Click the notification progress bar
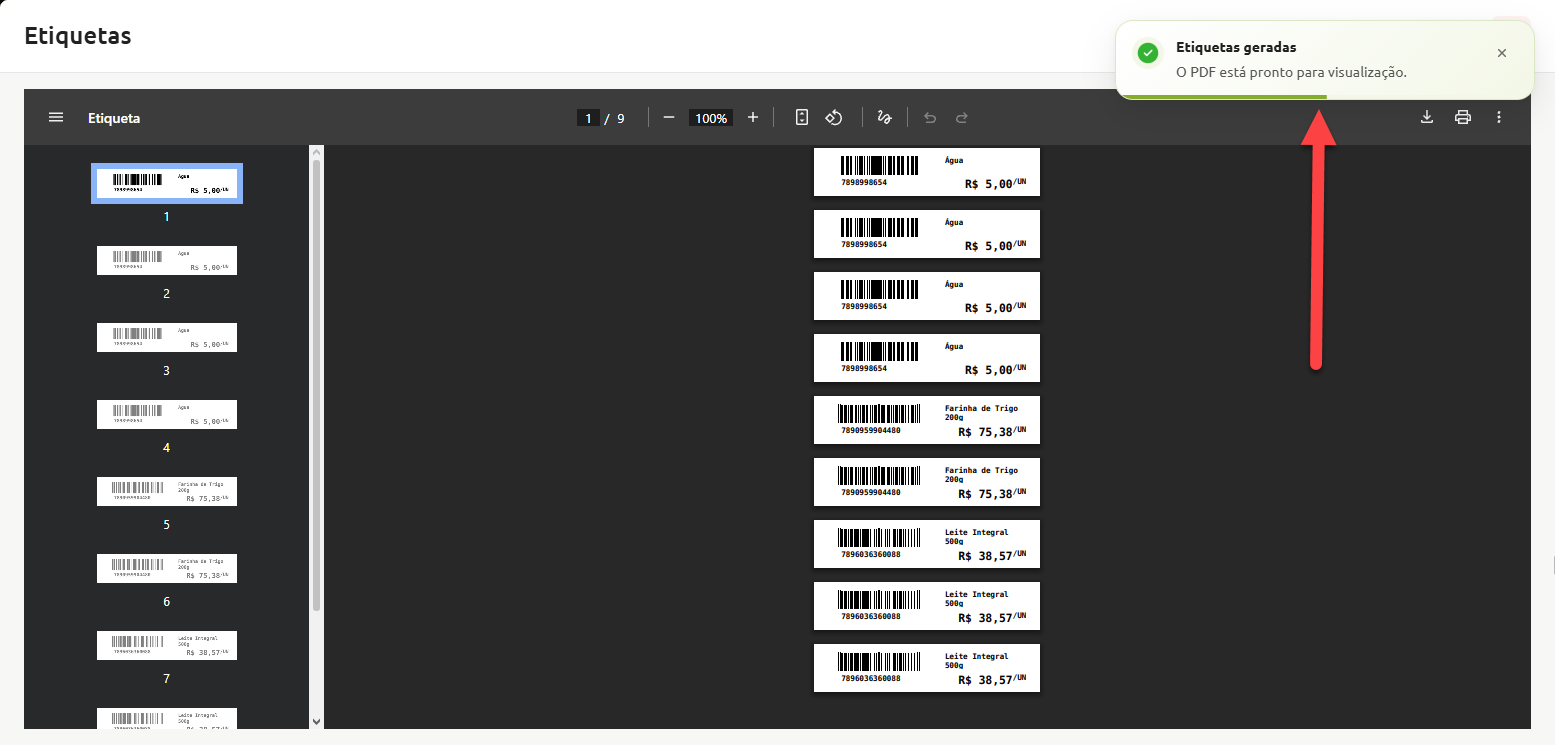 point(1222,97)
